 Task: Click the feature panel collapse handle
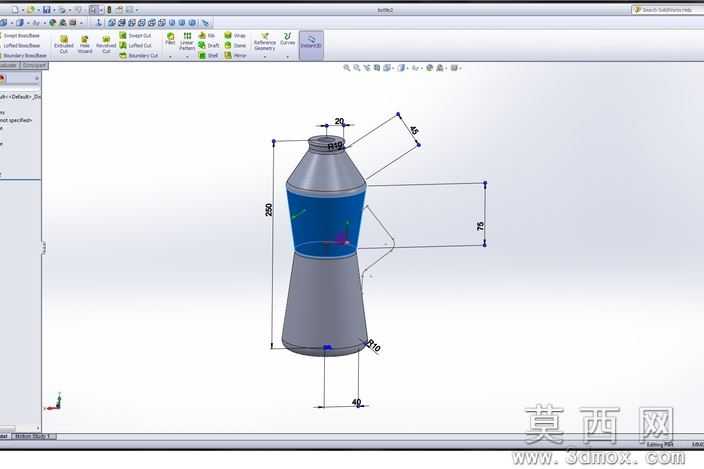pyautogui.click(x=44, y=247)
